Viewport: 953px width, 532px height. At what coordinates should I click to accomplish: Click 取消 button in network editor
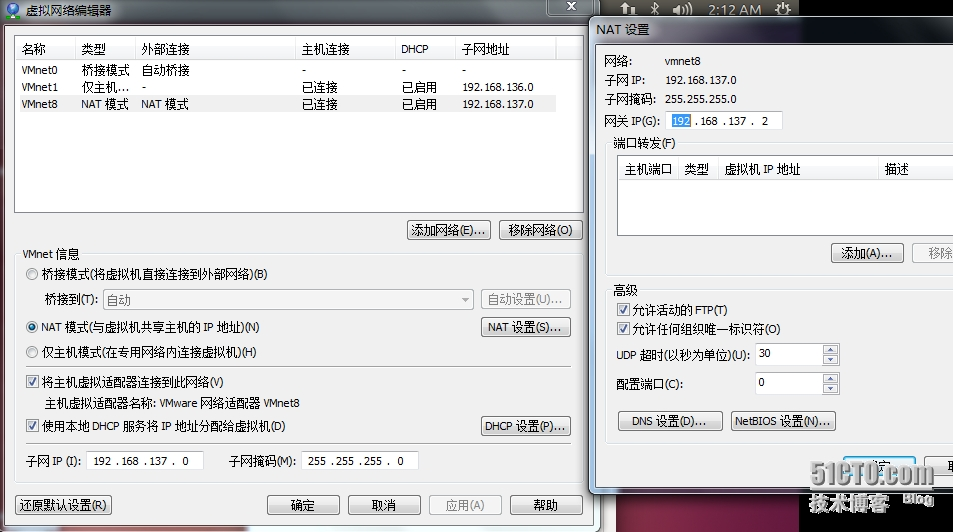pyautogui.click(x=384, y=505)
